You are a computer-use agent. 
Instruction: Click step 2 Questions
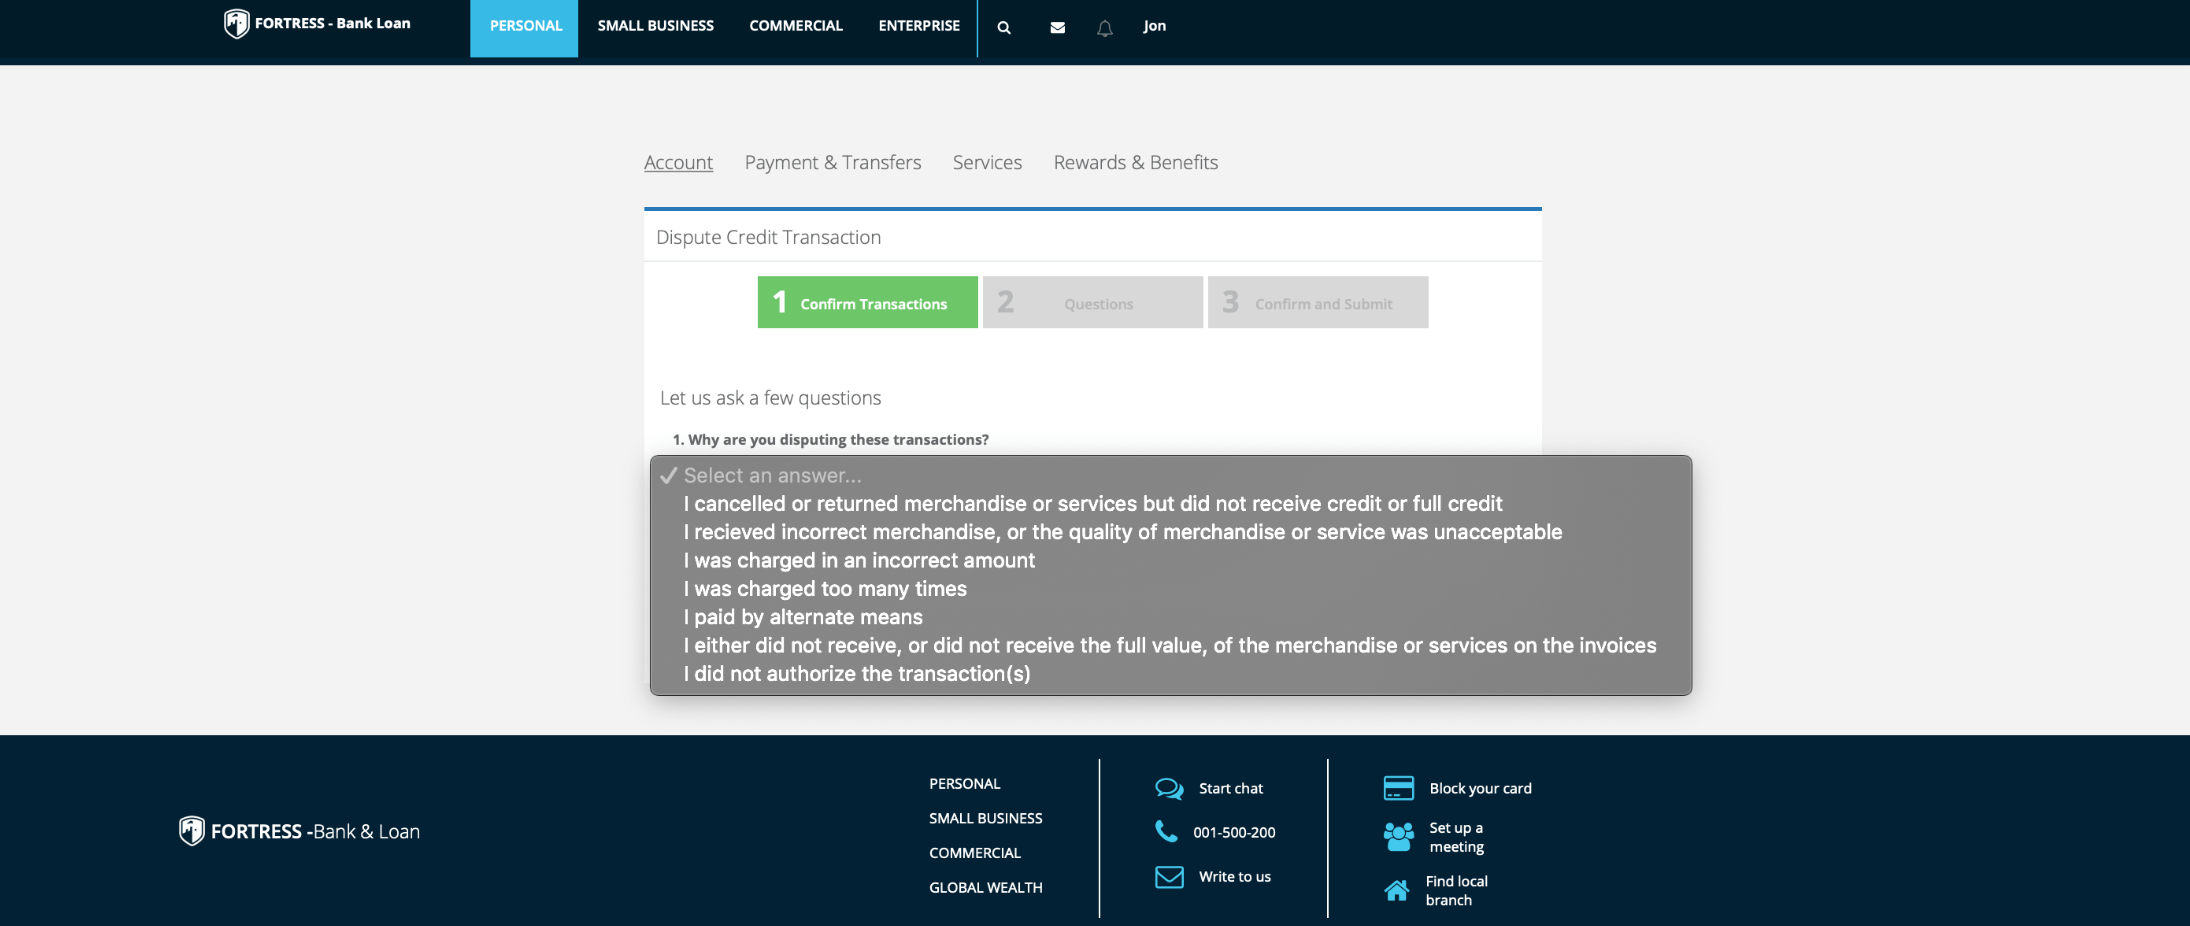pos(1093,302)
